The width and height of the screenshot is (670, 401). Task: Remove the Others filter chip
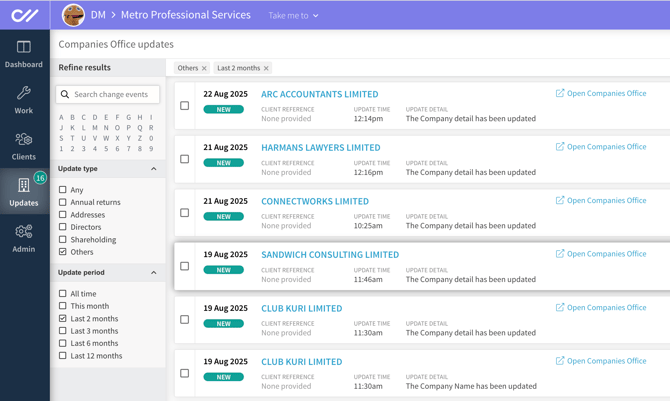204,68
